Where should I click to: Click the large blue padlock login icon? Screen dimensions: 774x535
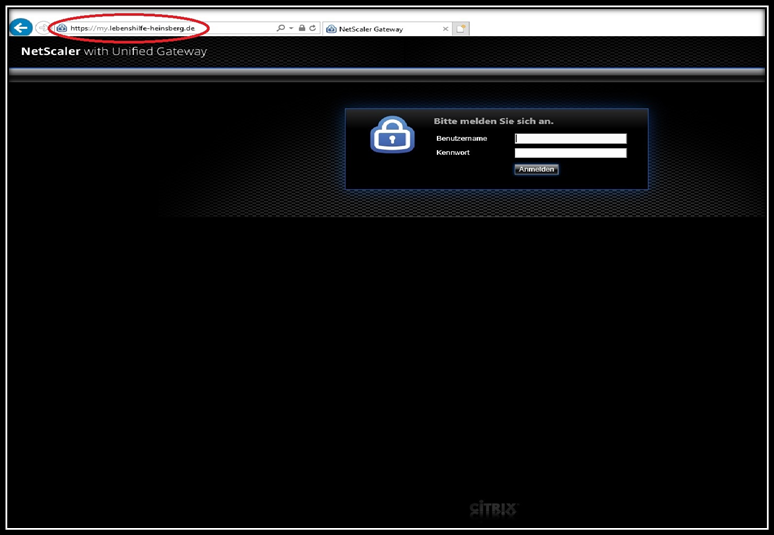(392, 135)
